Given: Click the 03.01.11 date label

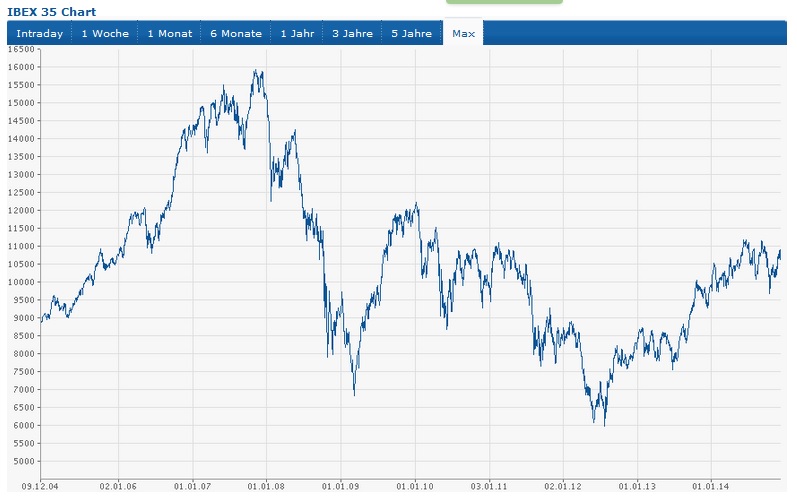Looking at the screenshot, I should pos(489,486).
